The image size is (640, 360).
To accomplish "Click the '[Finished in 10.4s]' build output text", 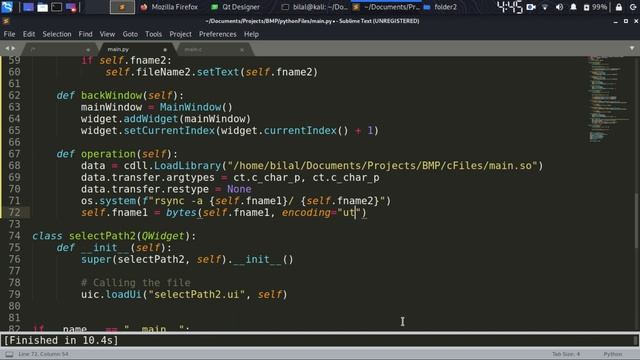I will 61,340.
